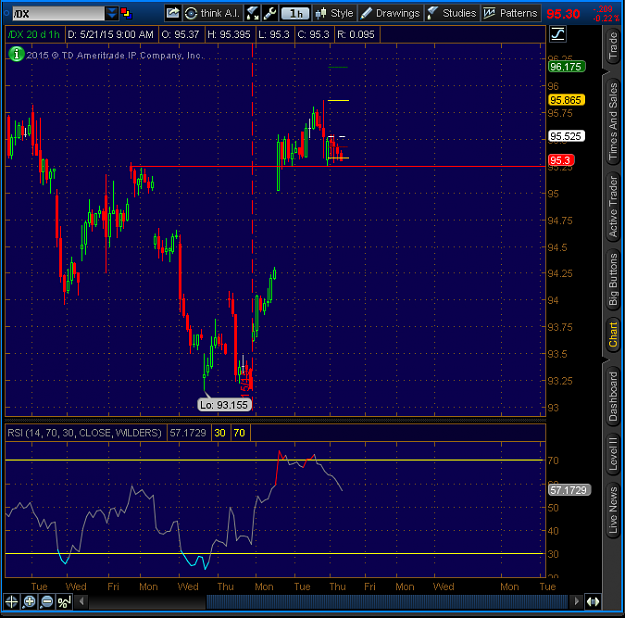This screenshot has width=625, height=618.
Task: Open the Studies menu
Action: pos(452,13)
